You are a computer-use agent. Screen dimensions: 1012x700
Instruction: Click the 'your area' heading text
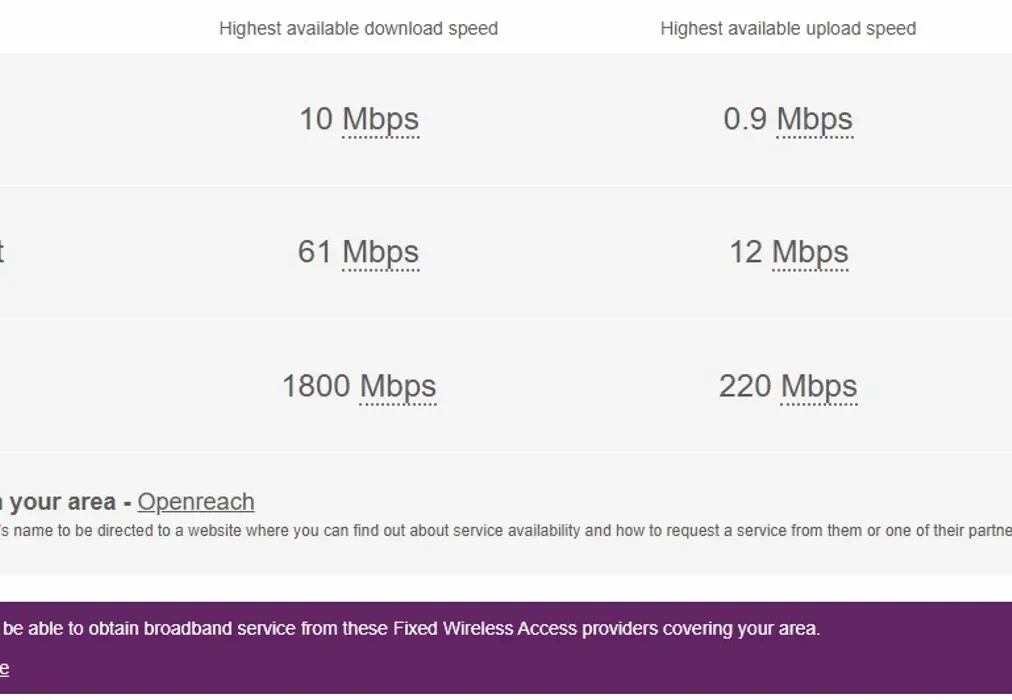pyautogui.click(x=64, y=502)
